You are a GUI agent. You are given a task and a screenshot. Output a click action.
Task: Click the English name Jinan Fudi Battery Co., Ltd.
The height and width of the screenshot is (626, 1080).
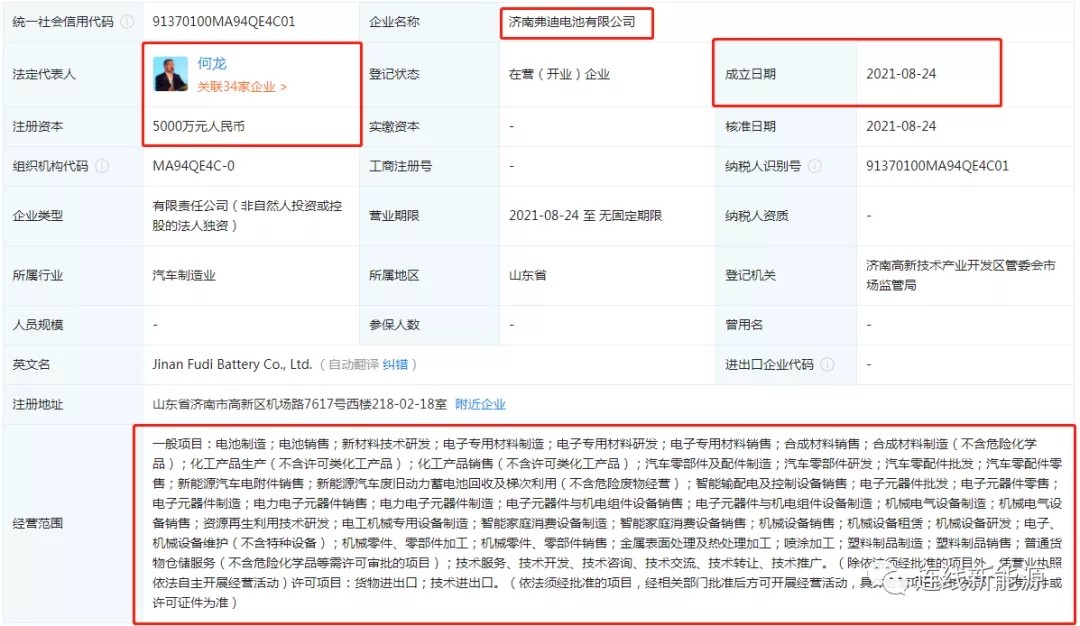(x=232, y=365)
